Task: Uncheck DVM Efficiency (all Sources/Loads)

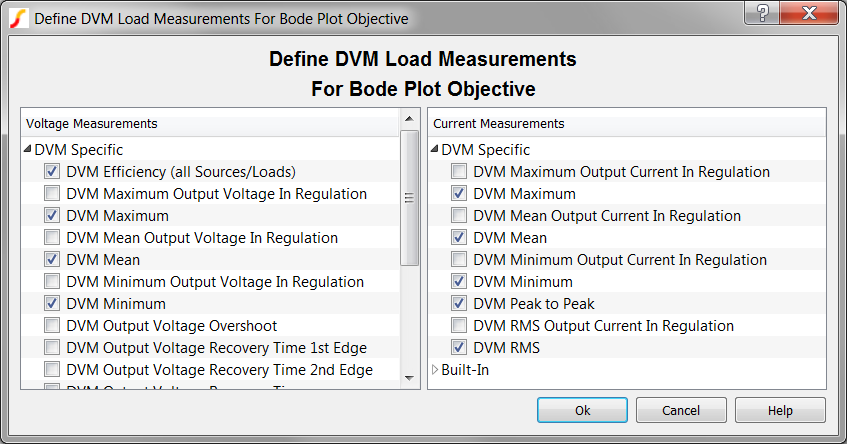Action: pyautogui.click(x=52, y=172)
